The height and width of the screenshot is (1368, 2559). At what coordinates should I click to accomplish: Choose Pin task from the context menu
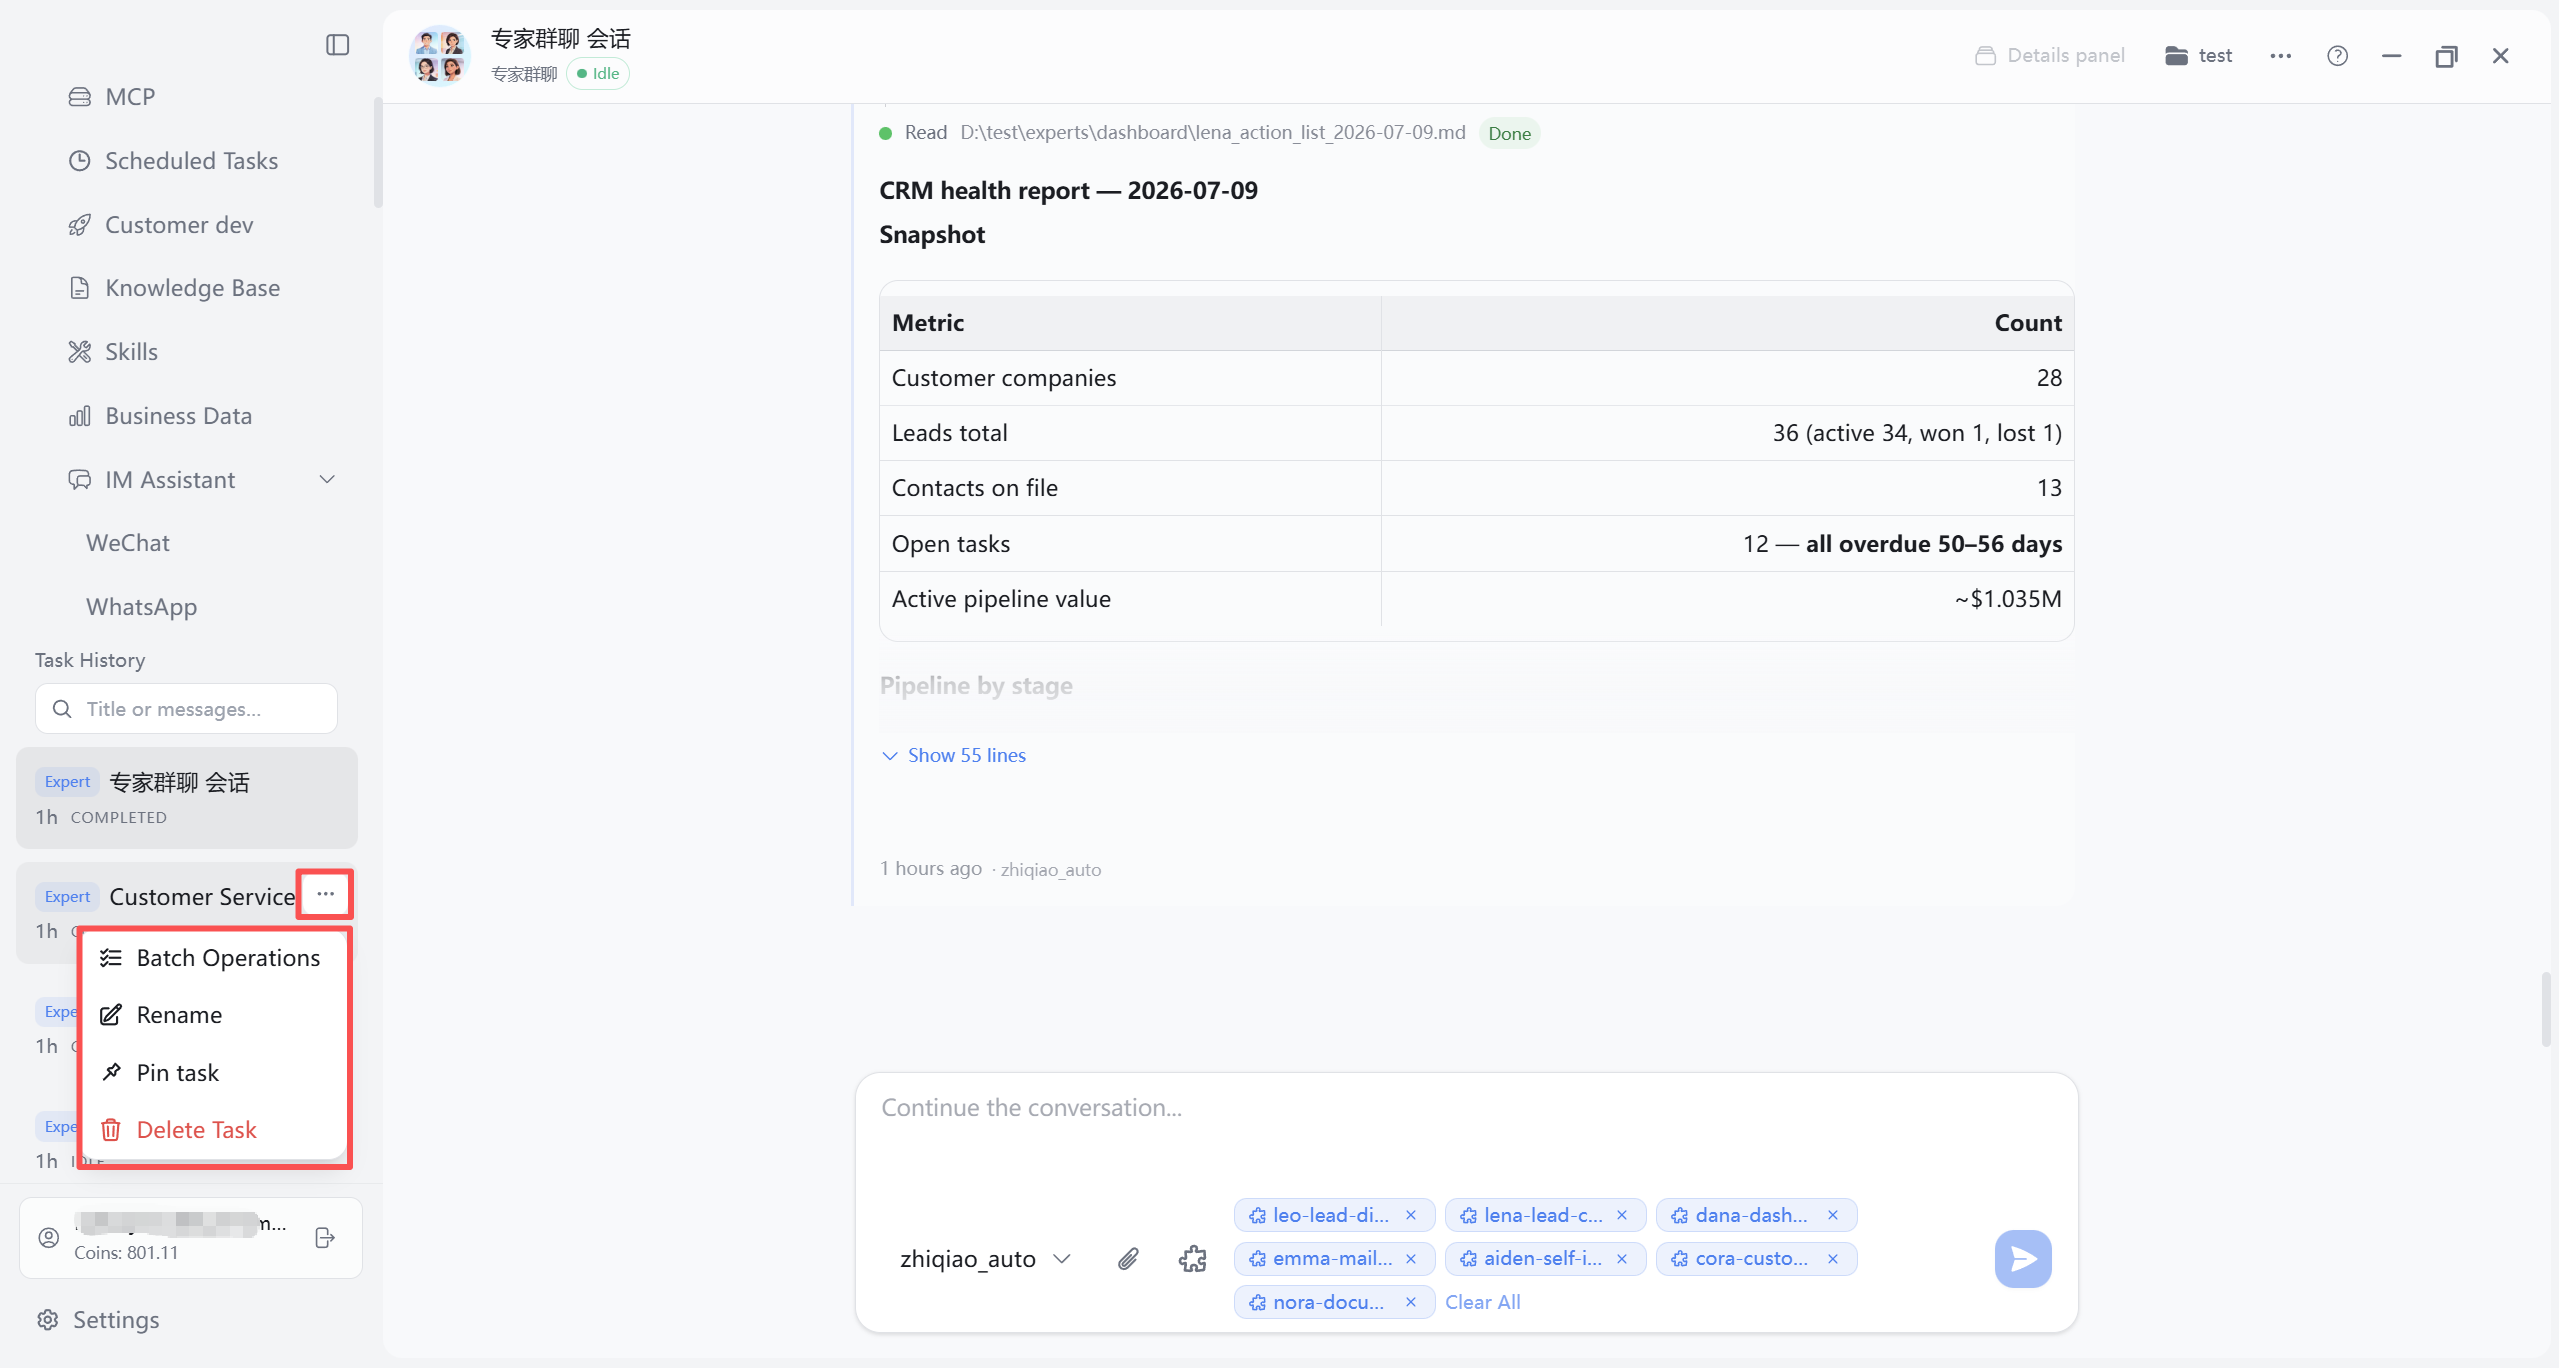(x=213, y=1073)
